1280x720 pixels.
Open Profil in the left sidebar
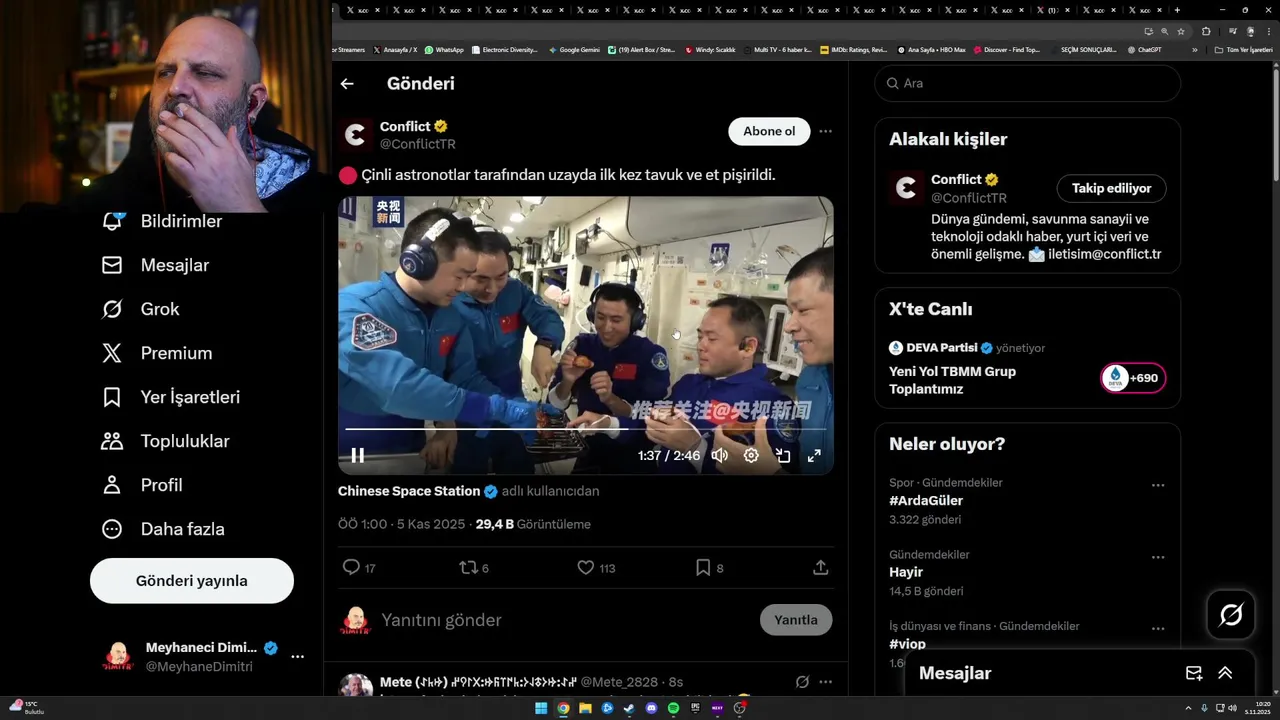pos(142,485)
